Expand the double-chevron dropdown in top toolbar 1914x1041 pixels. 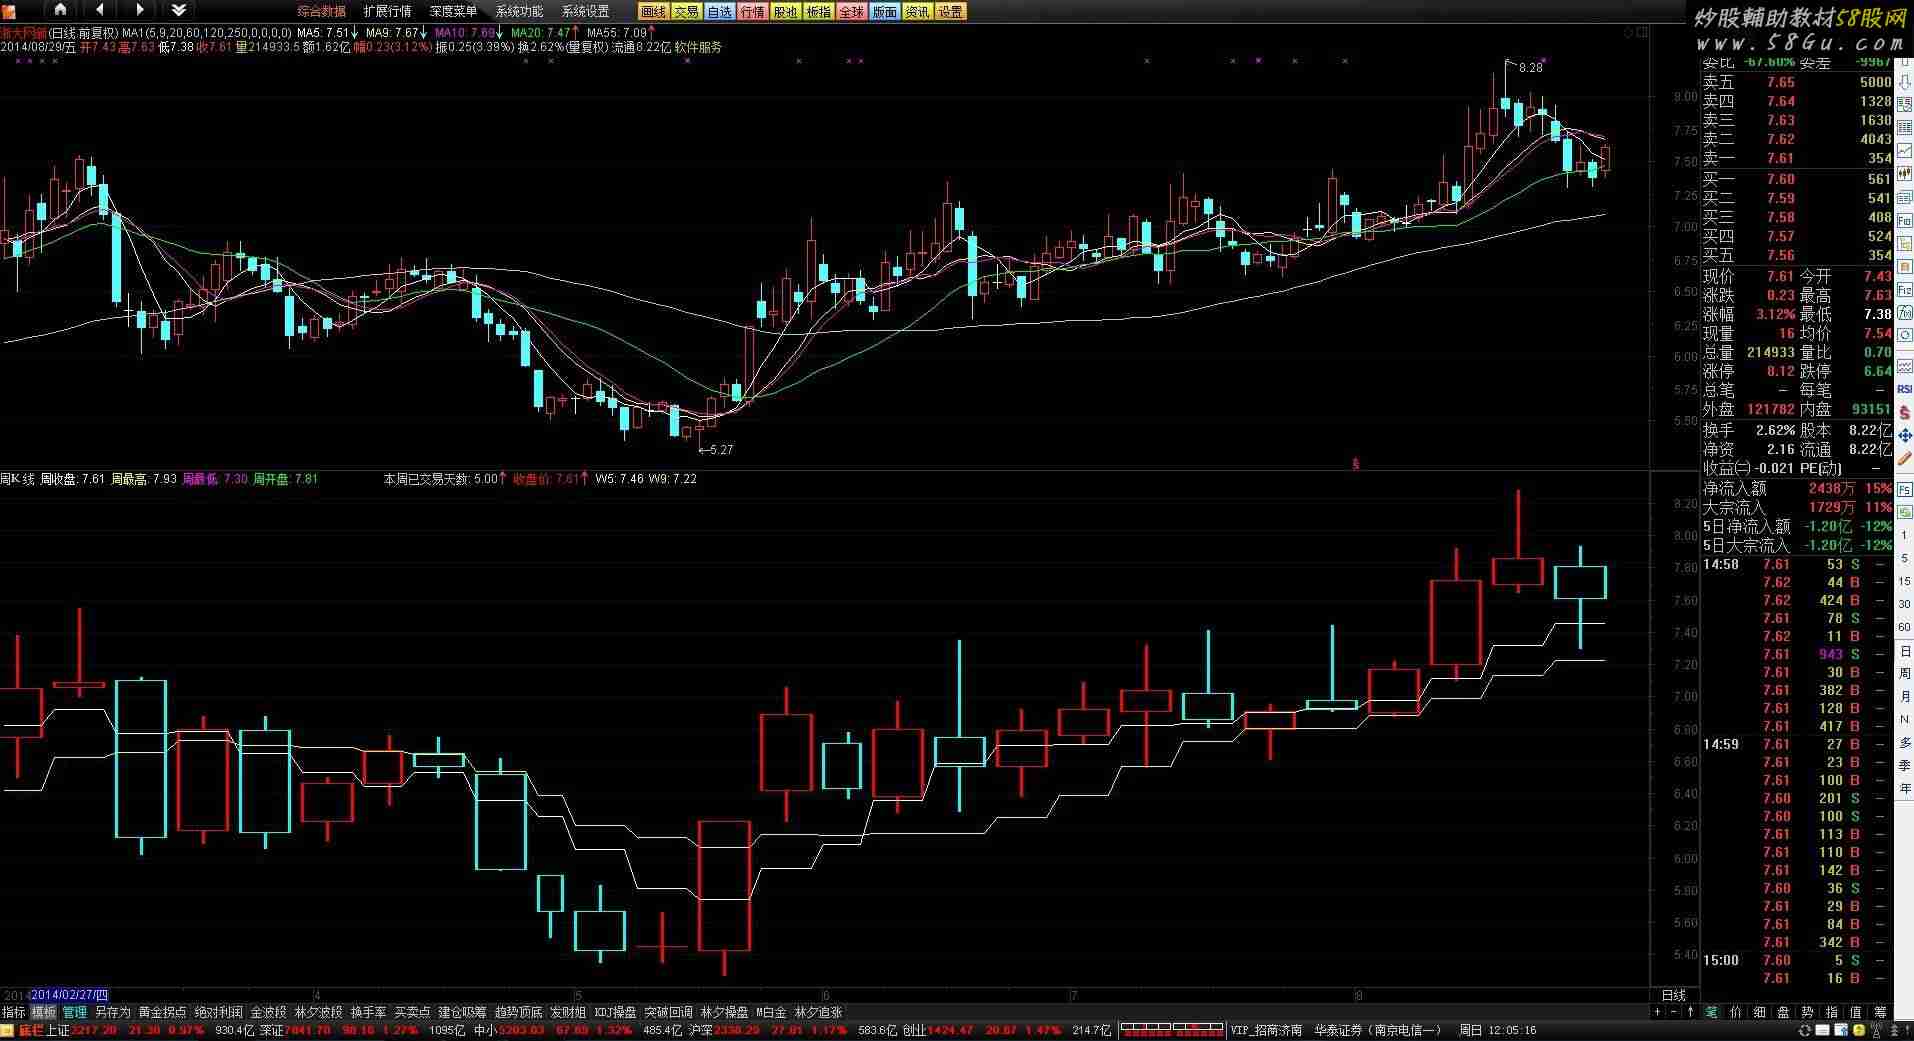pyautogui.click(x=178, y=10)
